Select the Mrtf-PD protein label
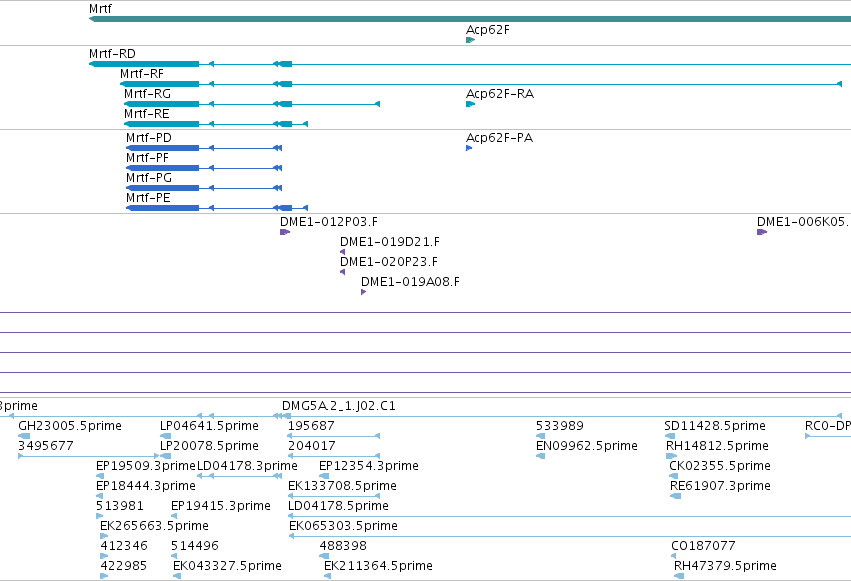Viewport: 851px width, 581px height. [149, 138]
